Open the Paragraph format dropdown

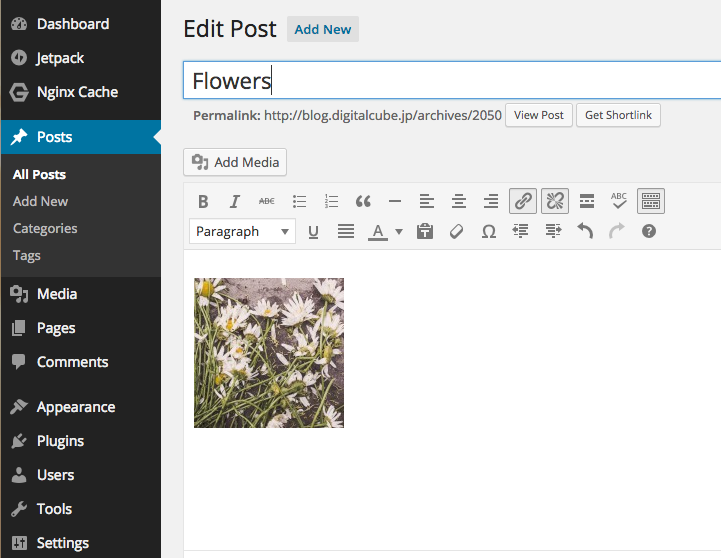[242, 231]
